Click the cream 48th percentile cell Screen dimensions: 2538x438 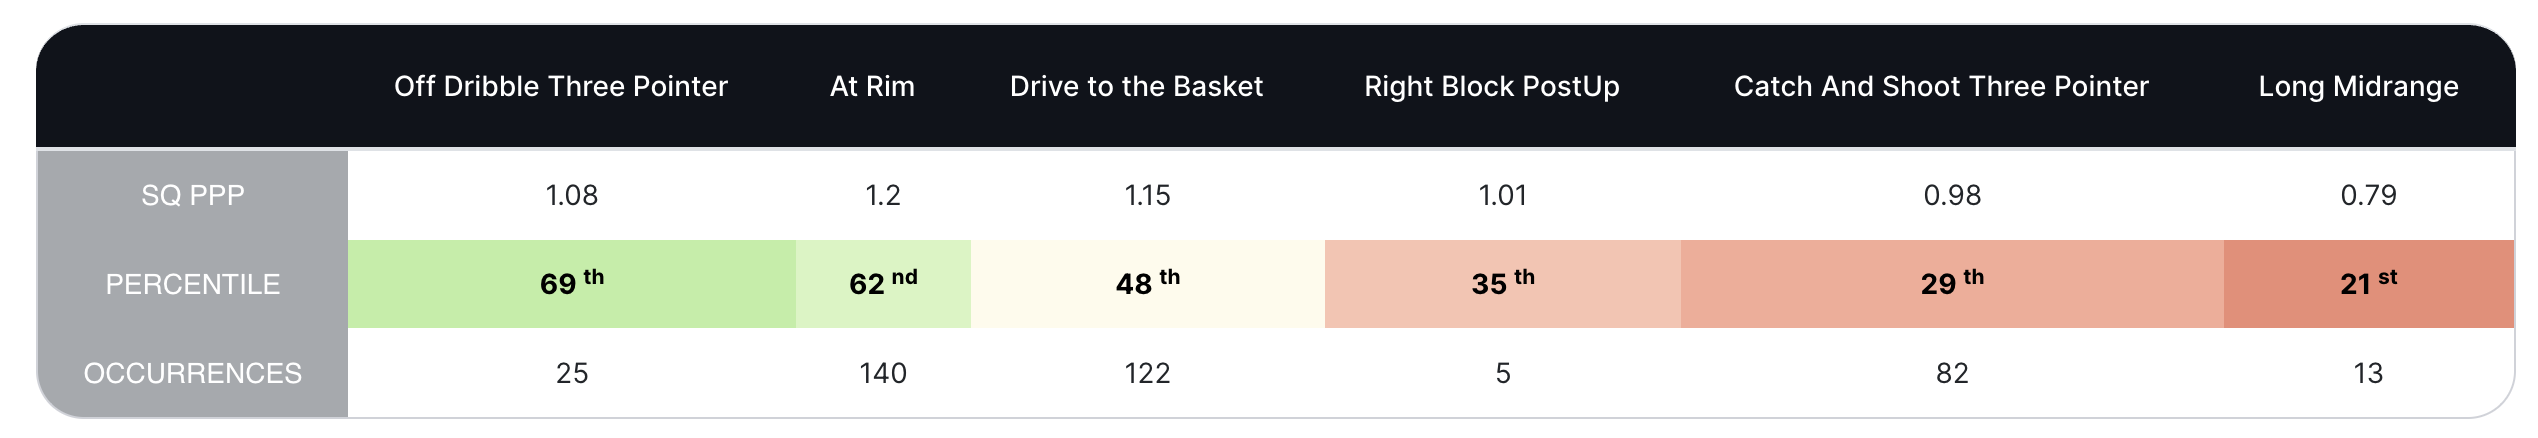coord(1147,284)
